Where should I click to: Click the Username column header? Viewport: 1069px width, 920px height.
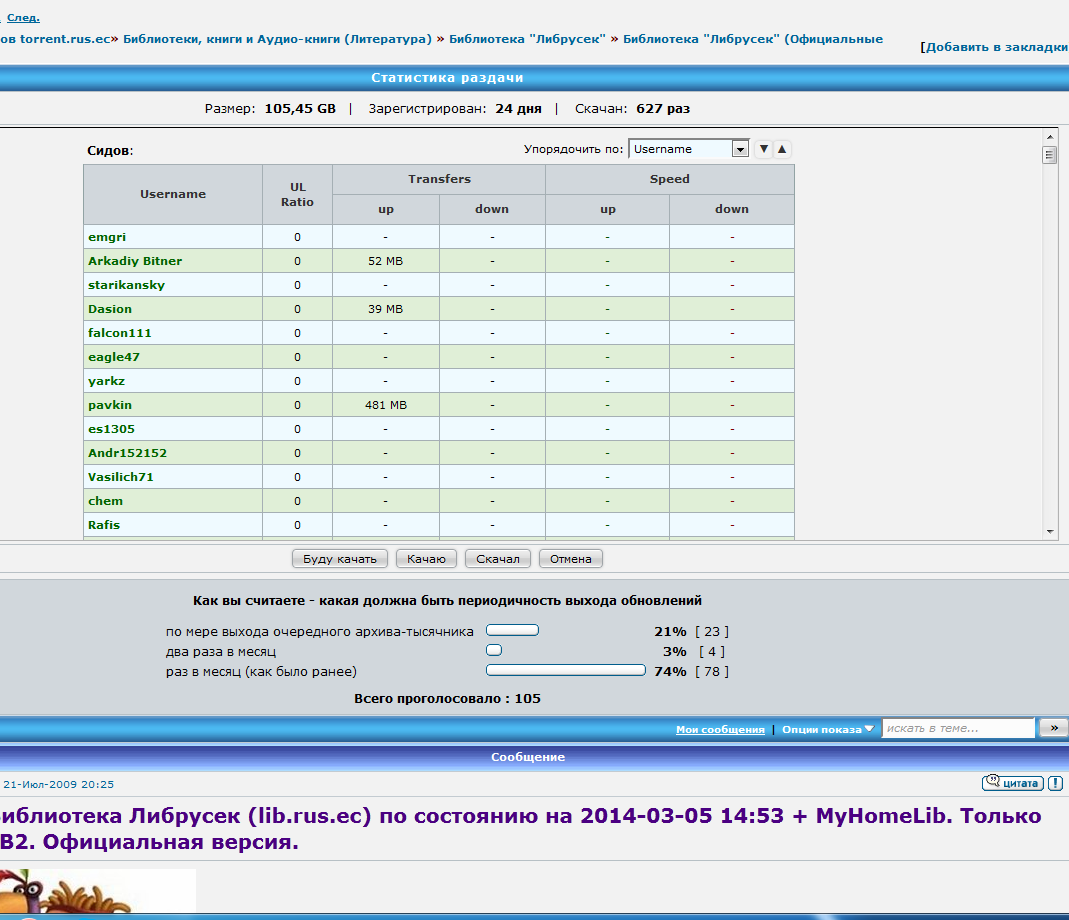point(173,194)
